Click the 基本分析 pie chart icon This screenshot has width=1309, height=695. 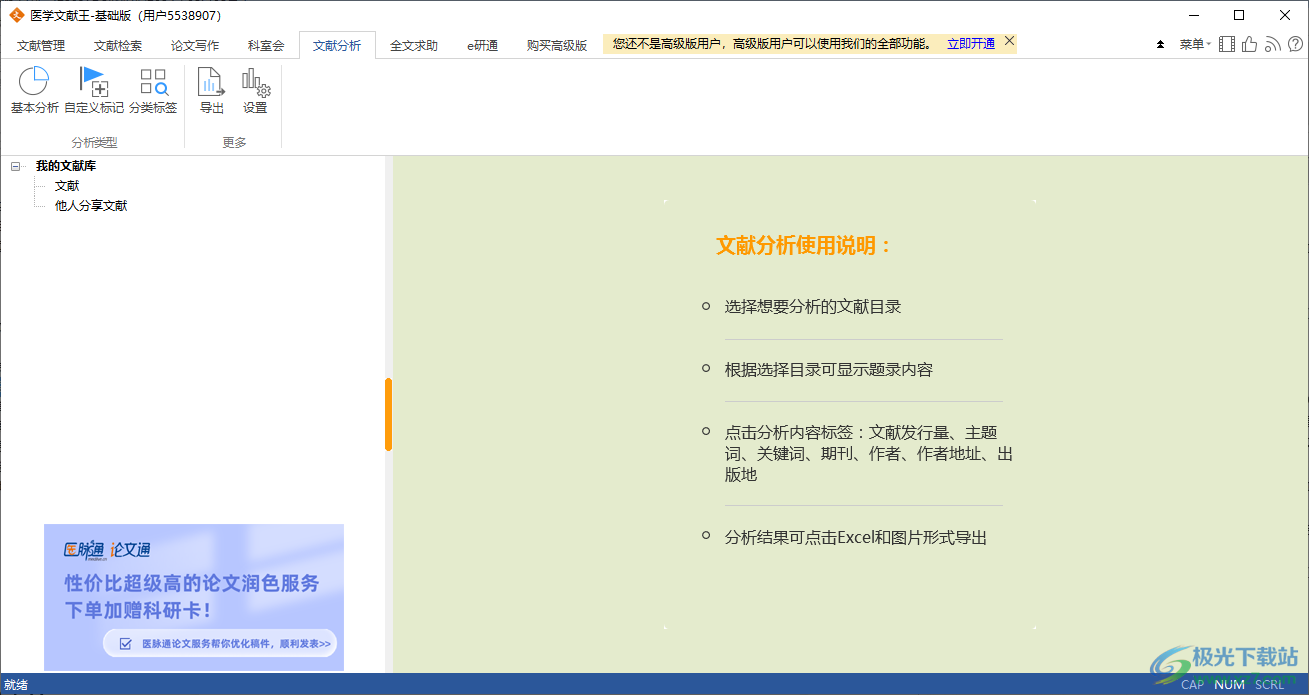point(34,82)
